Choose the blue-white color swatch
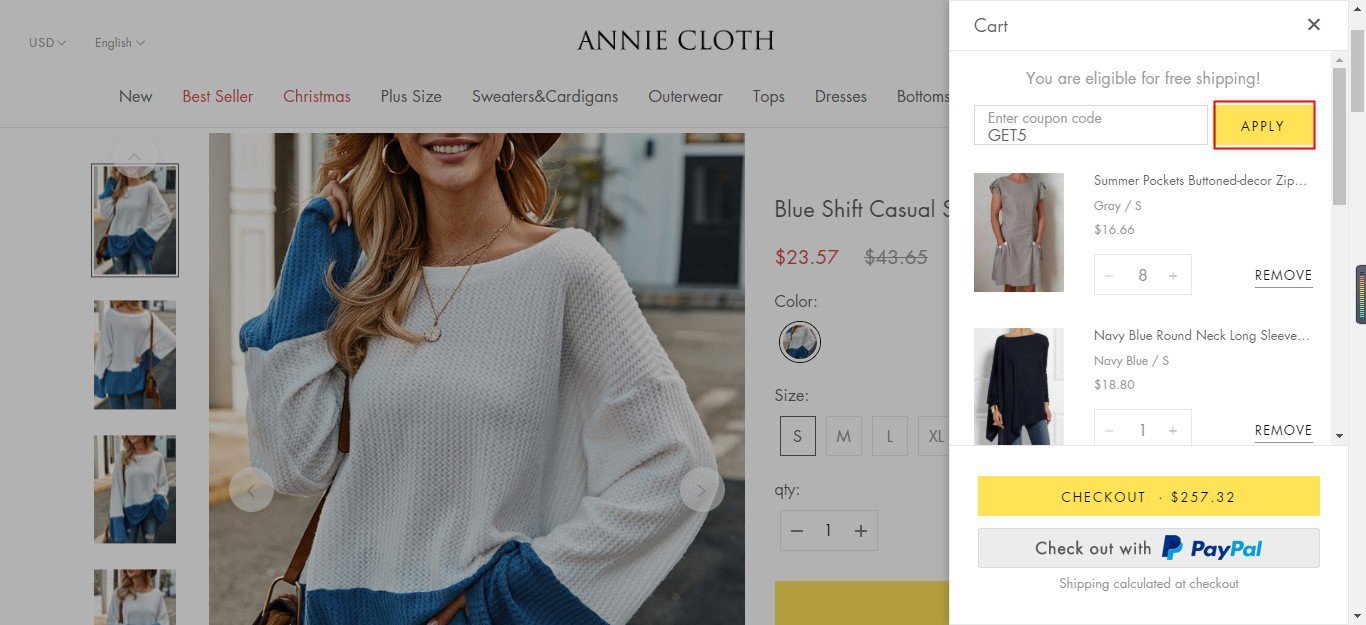This screenshot has height=625, width=1366. pyautogui.click(x=800, y=342)
